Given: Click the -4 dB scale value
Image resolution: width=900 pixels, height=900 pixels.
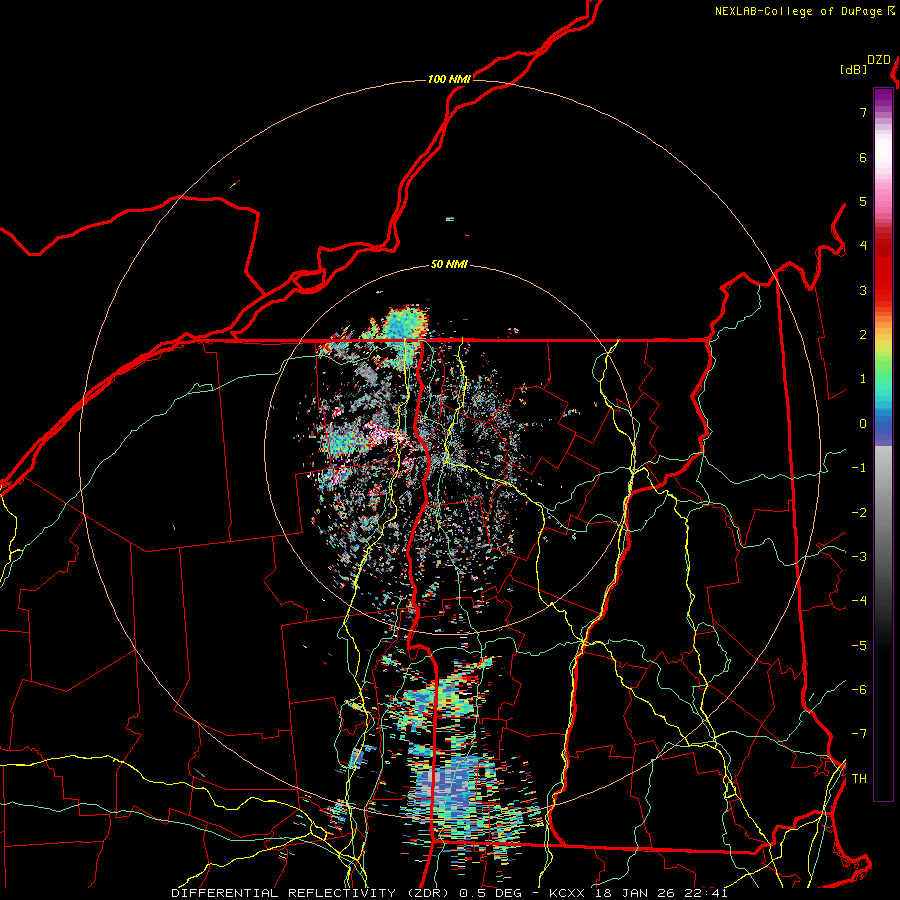Looking at the screenshot, I should tap(859, 601).
